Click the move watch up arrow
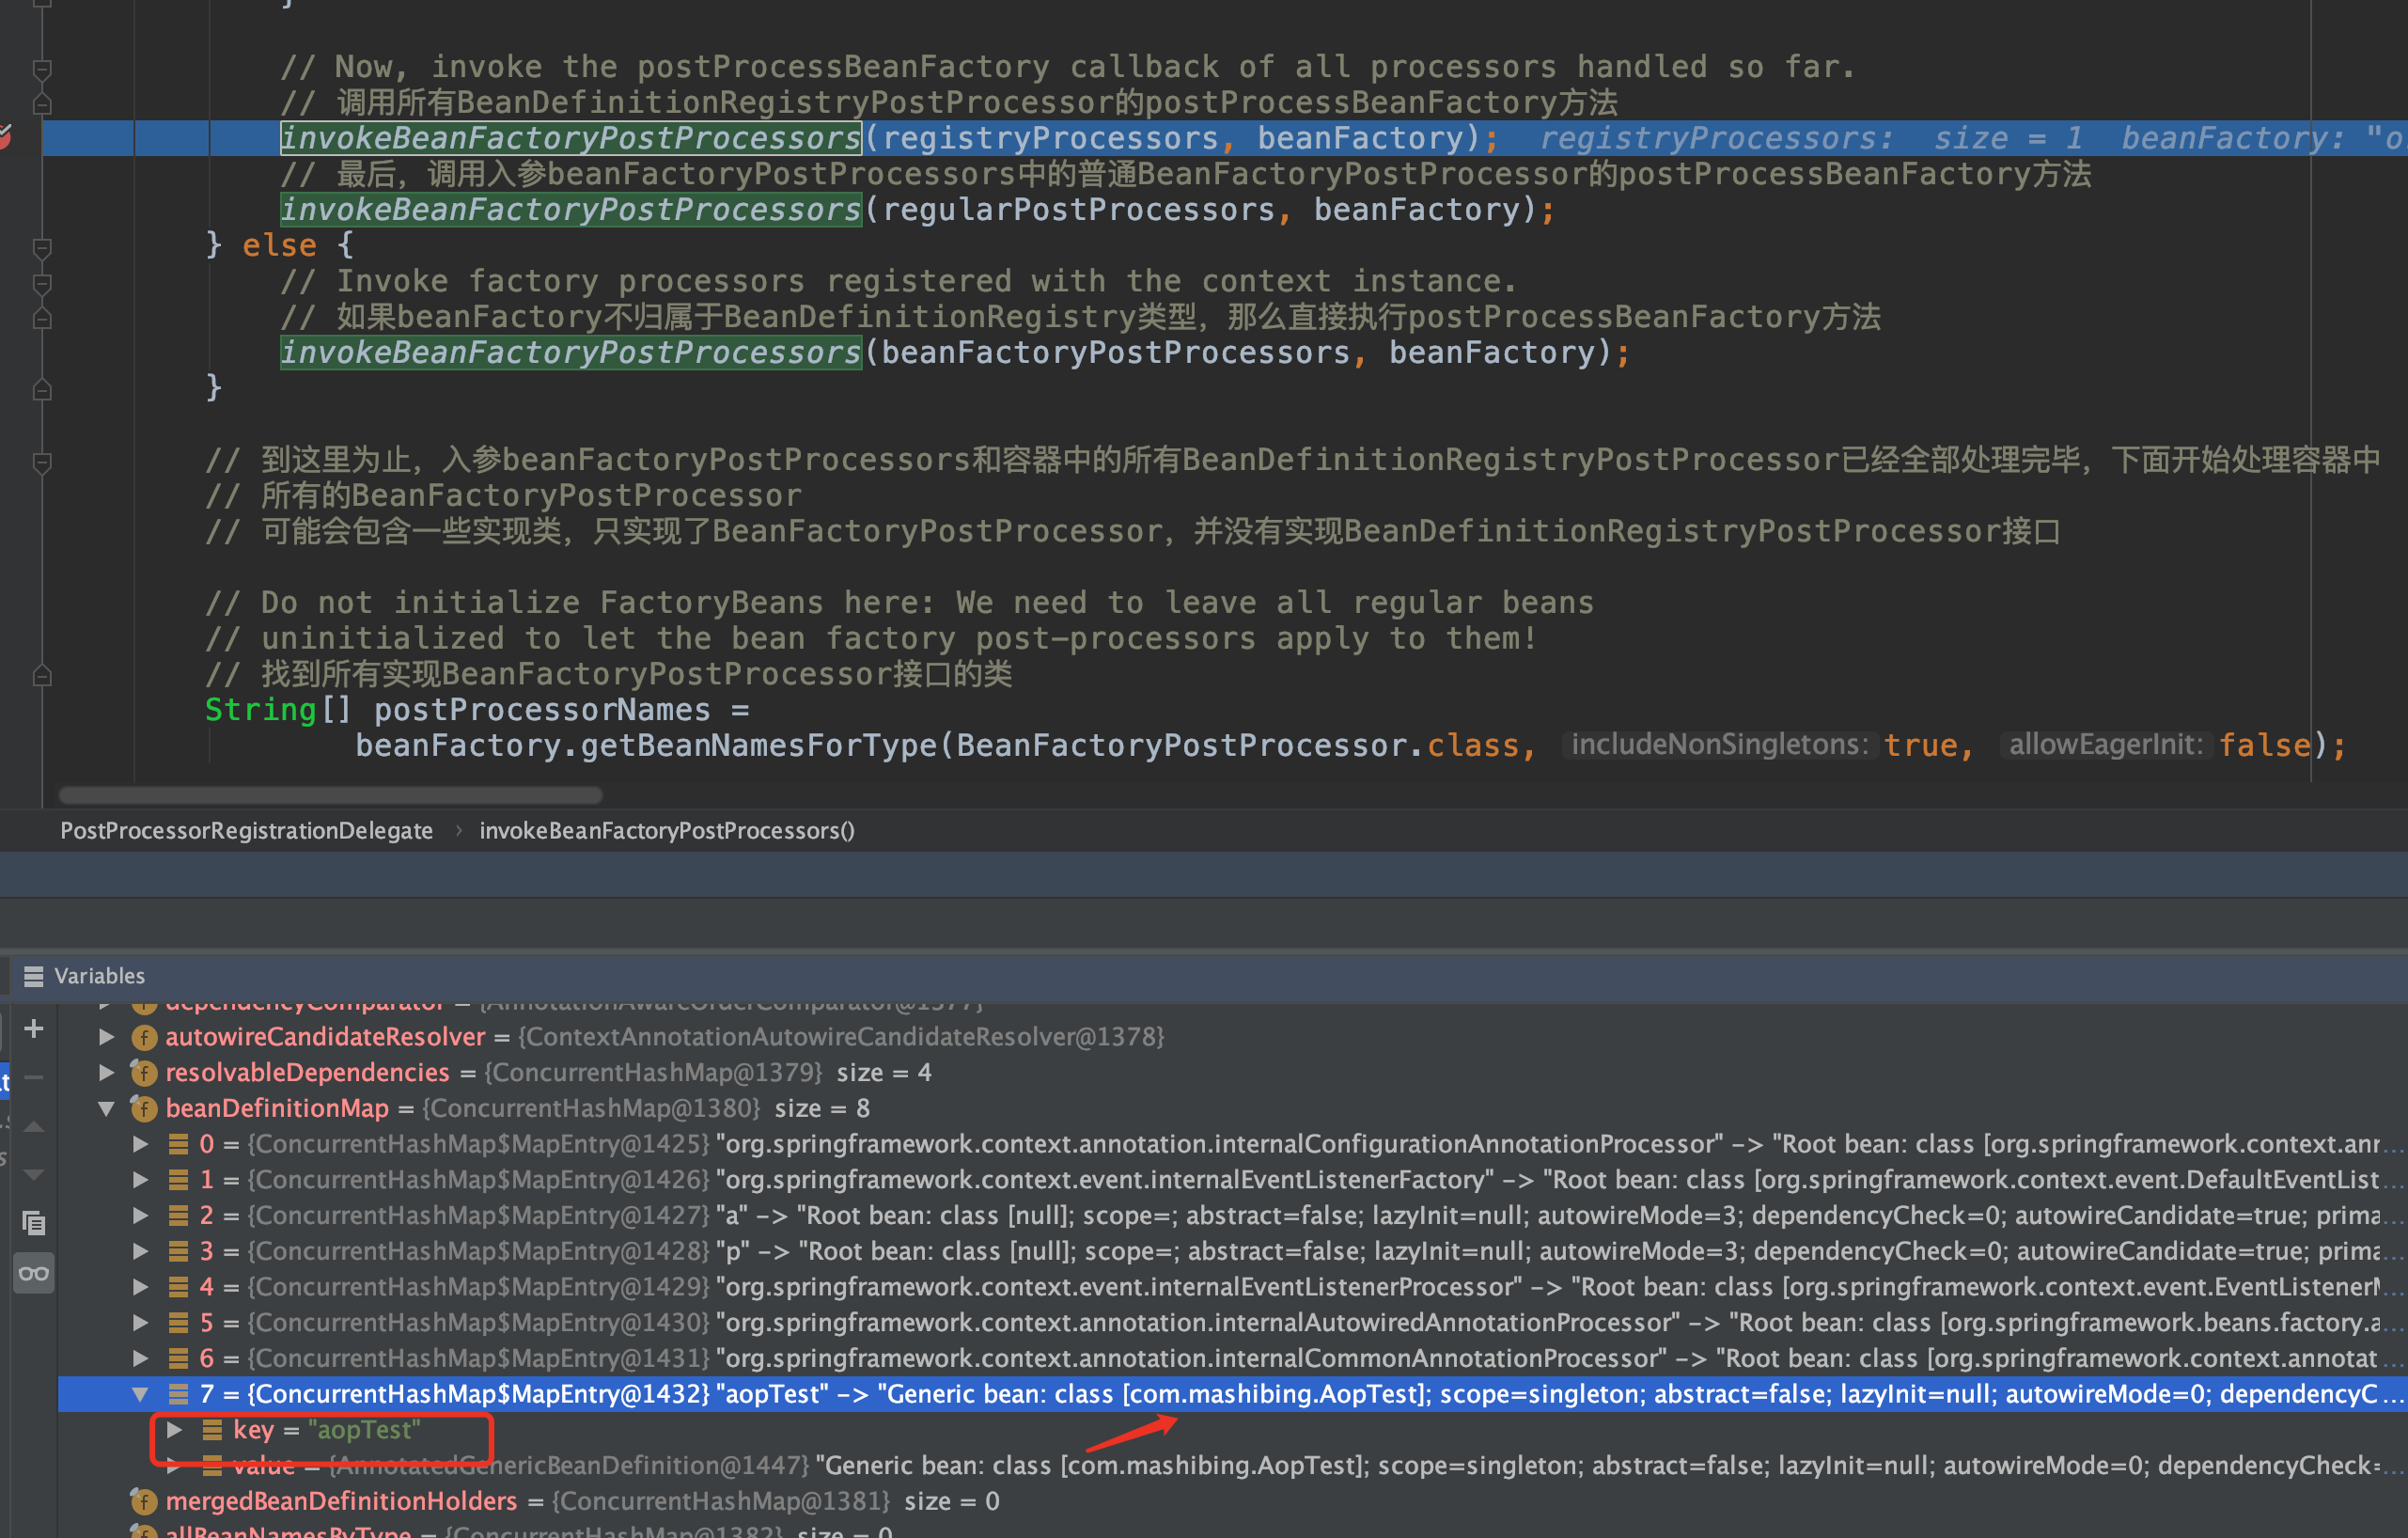The image size is (2408, 1538). 33,1127
